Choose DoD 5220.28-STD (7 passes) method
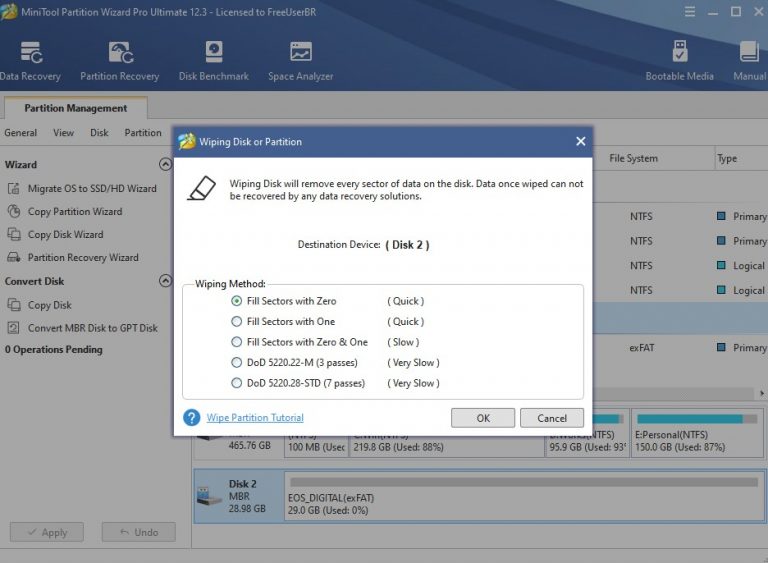 pos(237,383)
